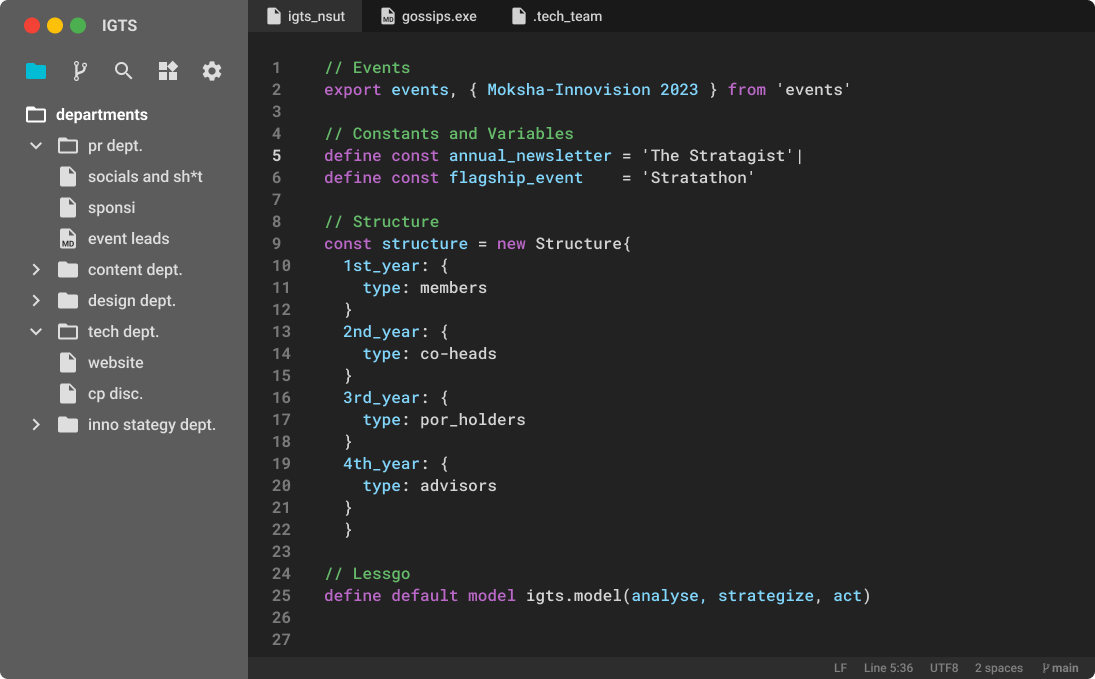Screen dimensions: 1095x679
Task: Click the file icon beside cp disc.
Action: (68, 393)
